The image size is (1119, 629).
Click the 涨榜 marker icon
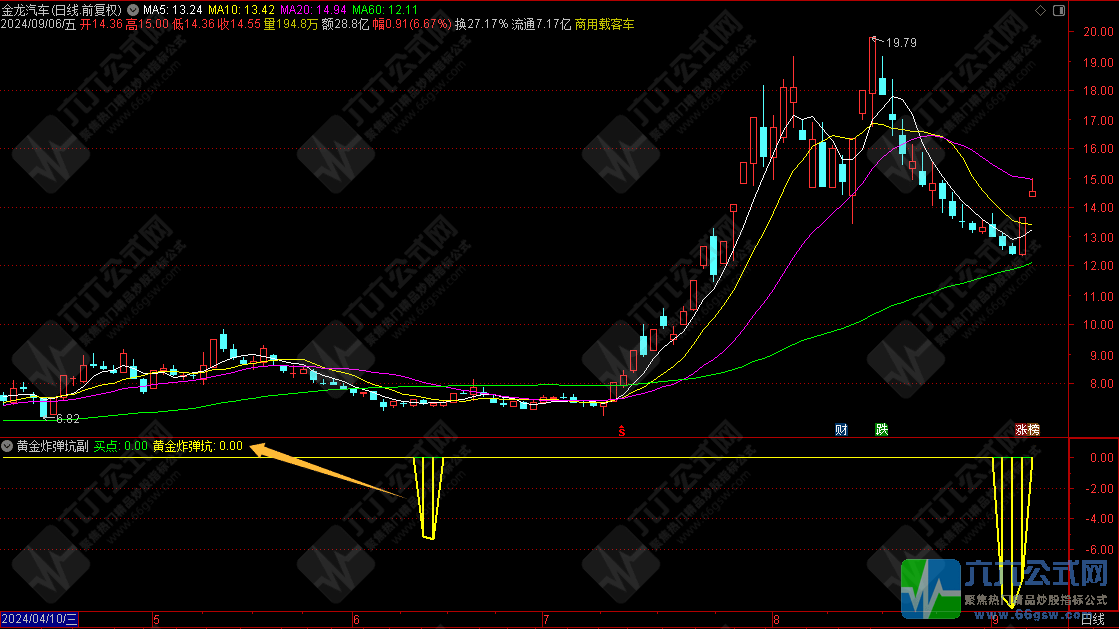(x=1028, y=430)
